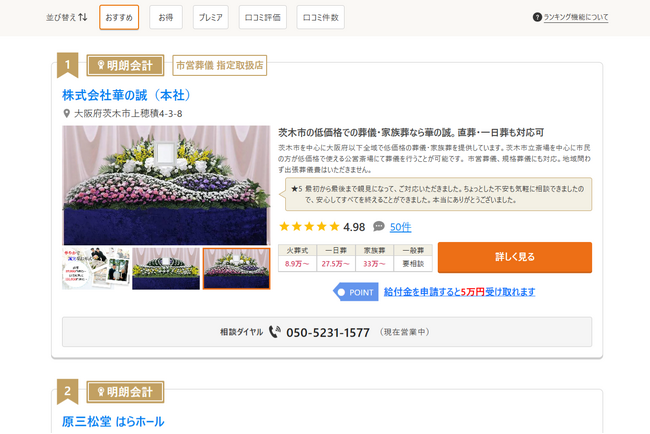Open the 詳しく見る details button
Viewport: 650px width, 434px height.
pos(515,257)
